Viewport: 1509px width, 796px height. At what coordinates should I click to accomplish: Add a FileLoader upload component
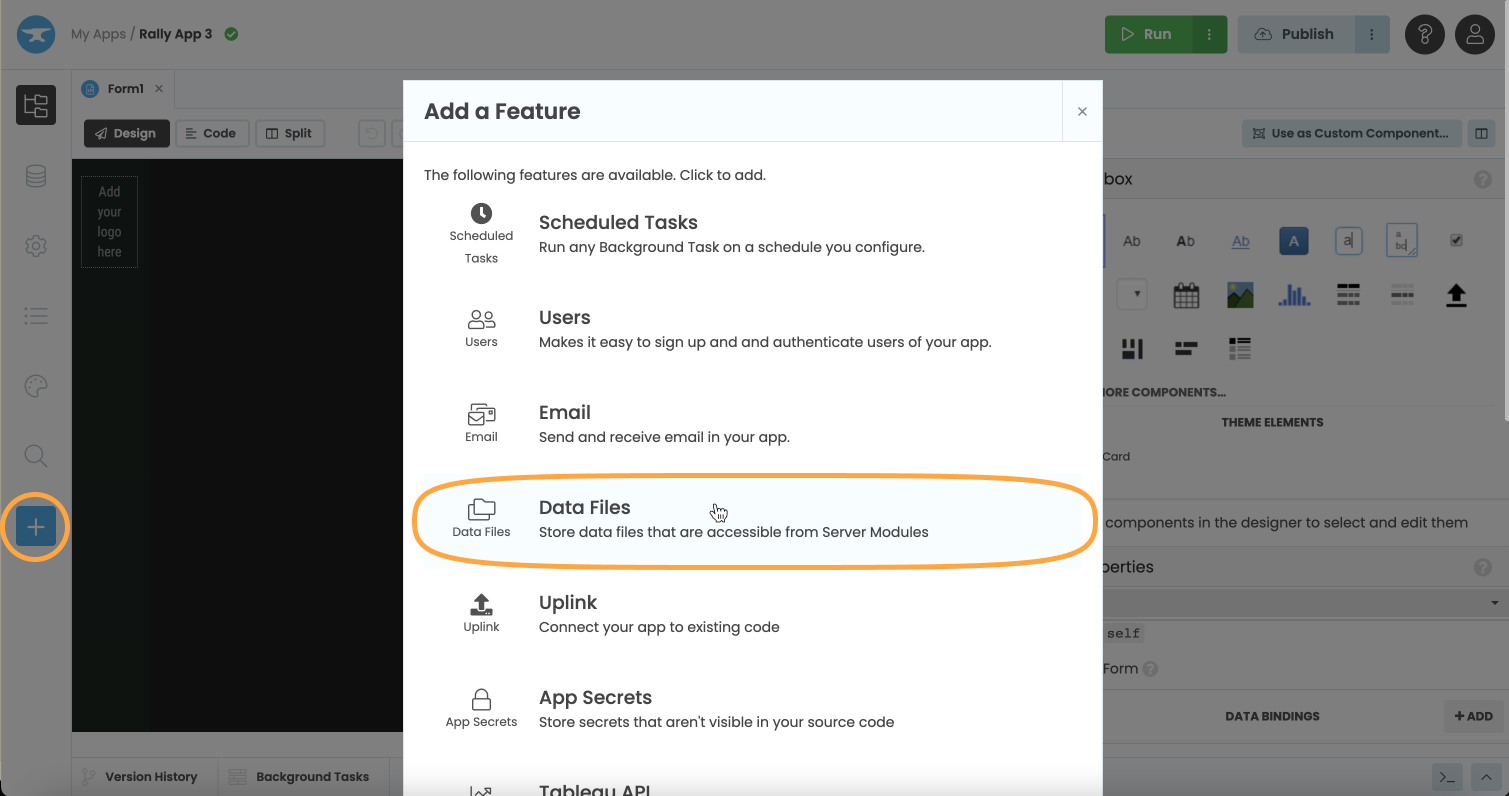[1456, 294]
